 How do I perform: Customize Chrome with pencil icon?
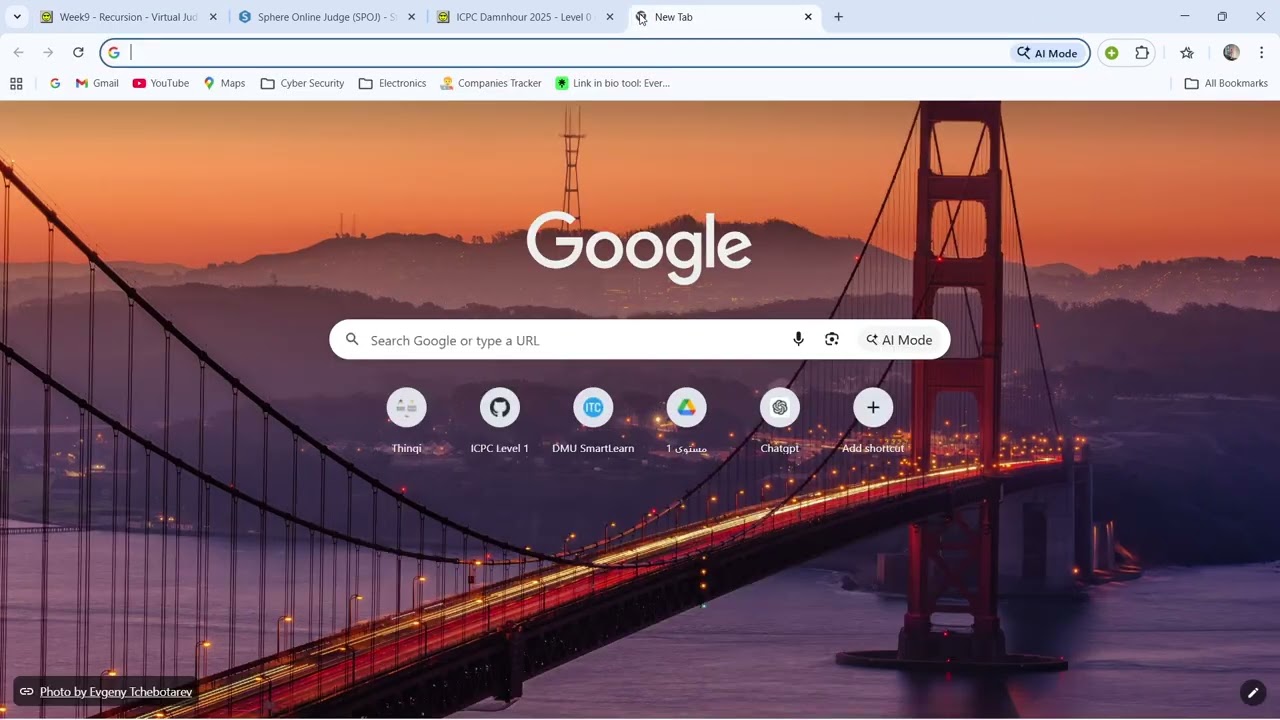[x=1252, y=692]
